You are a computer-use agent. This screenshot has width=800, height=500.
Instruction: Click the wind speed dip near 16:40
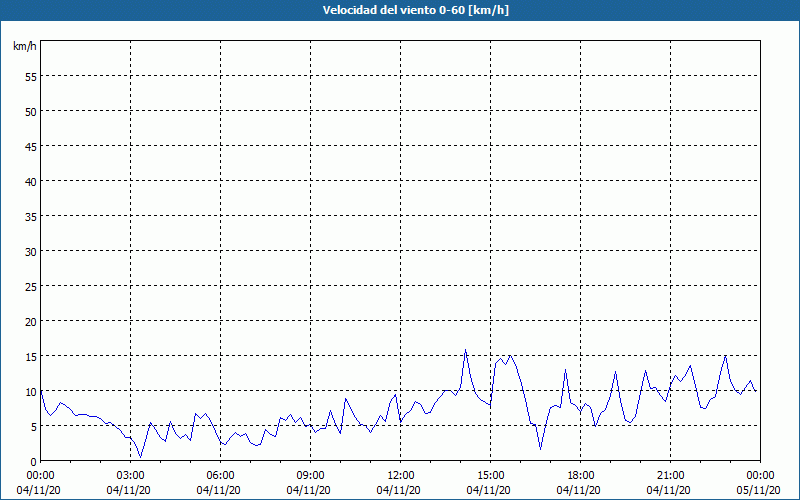tap(541, 449)
